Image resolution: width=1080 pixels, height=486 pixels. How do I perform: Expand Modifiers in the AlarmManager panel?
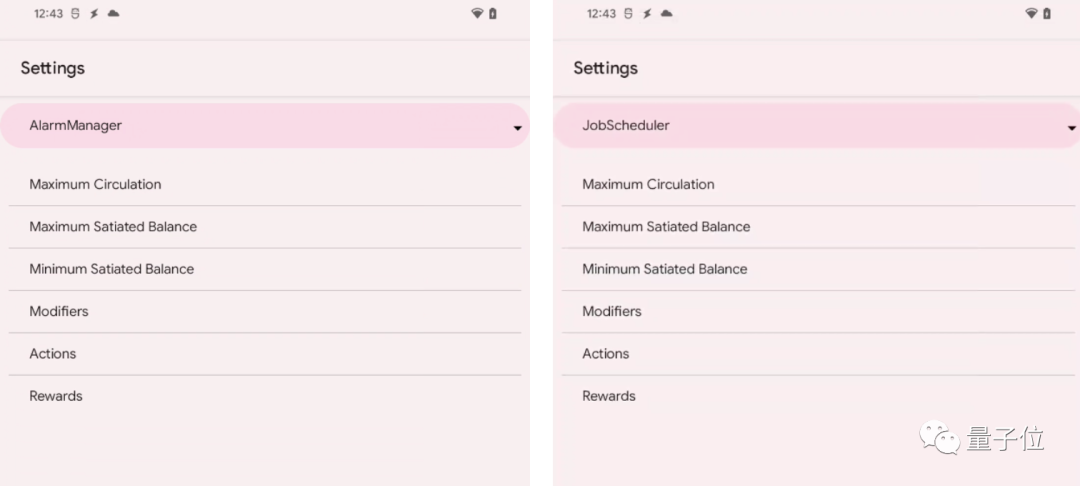click(x=59, y=311)
